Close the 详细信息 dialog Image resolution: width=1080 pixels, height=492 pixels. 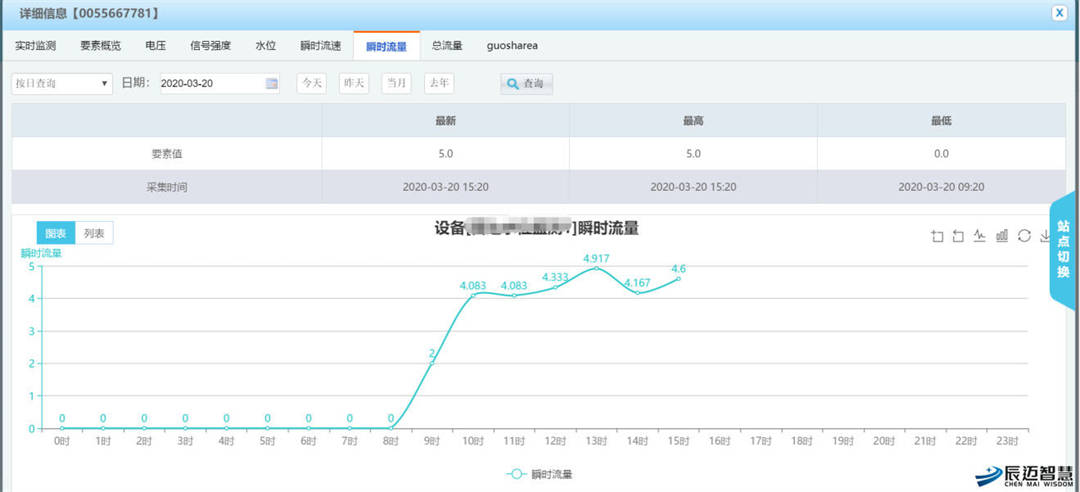pyautogui.click(x=1059, y=12)
